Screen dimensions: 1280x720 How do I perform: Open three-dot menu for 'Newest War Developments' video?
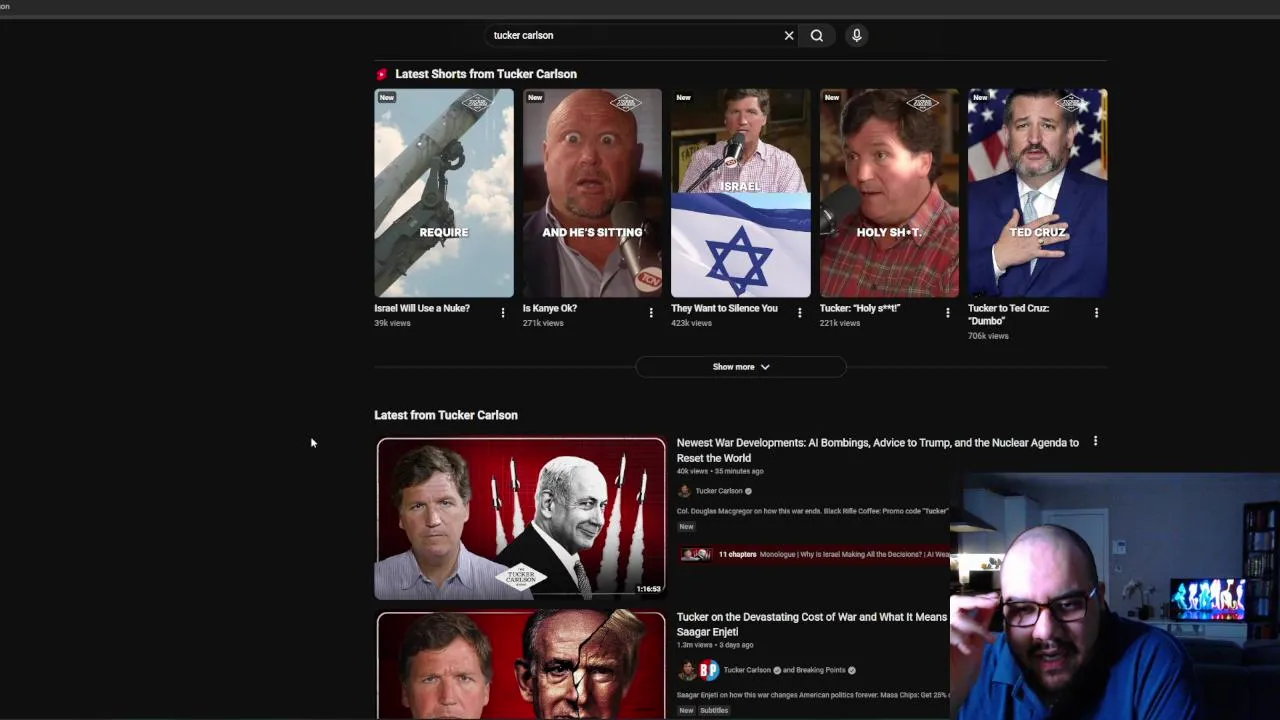(x=1095, y=441)
